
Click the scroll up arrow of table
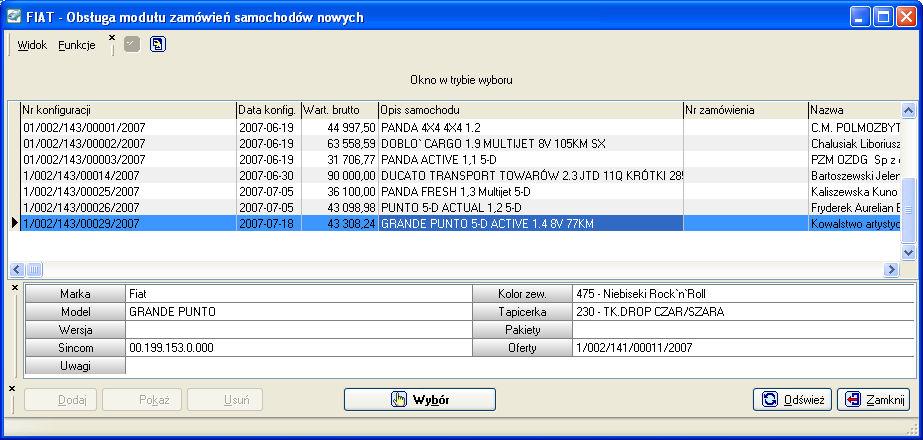(908, 110)
